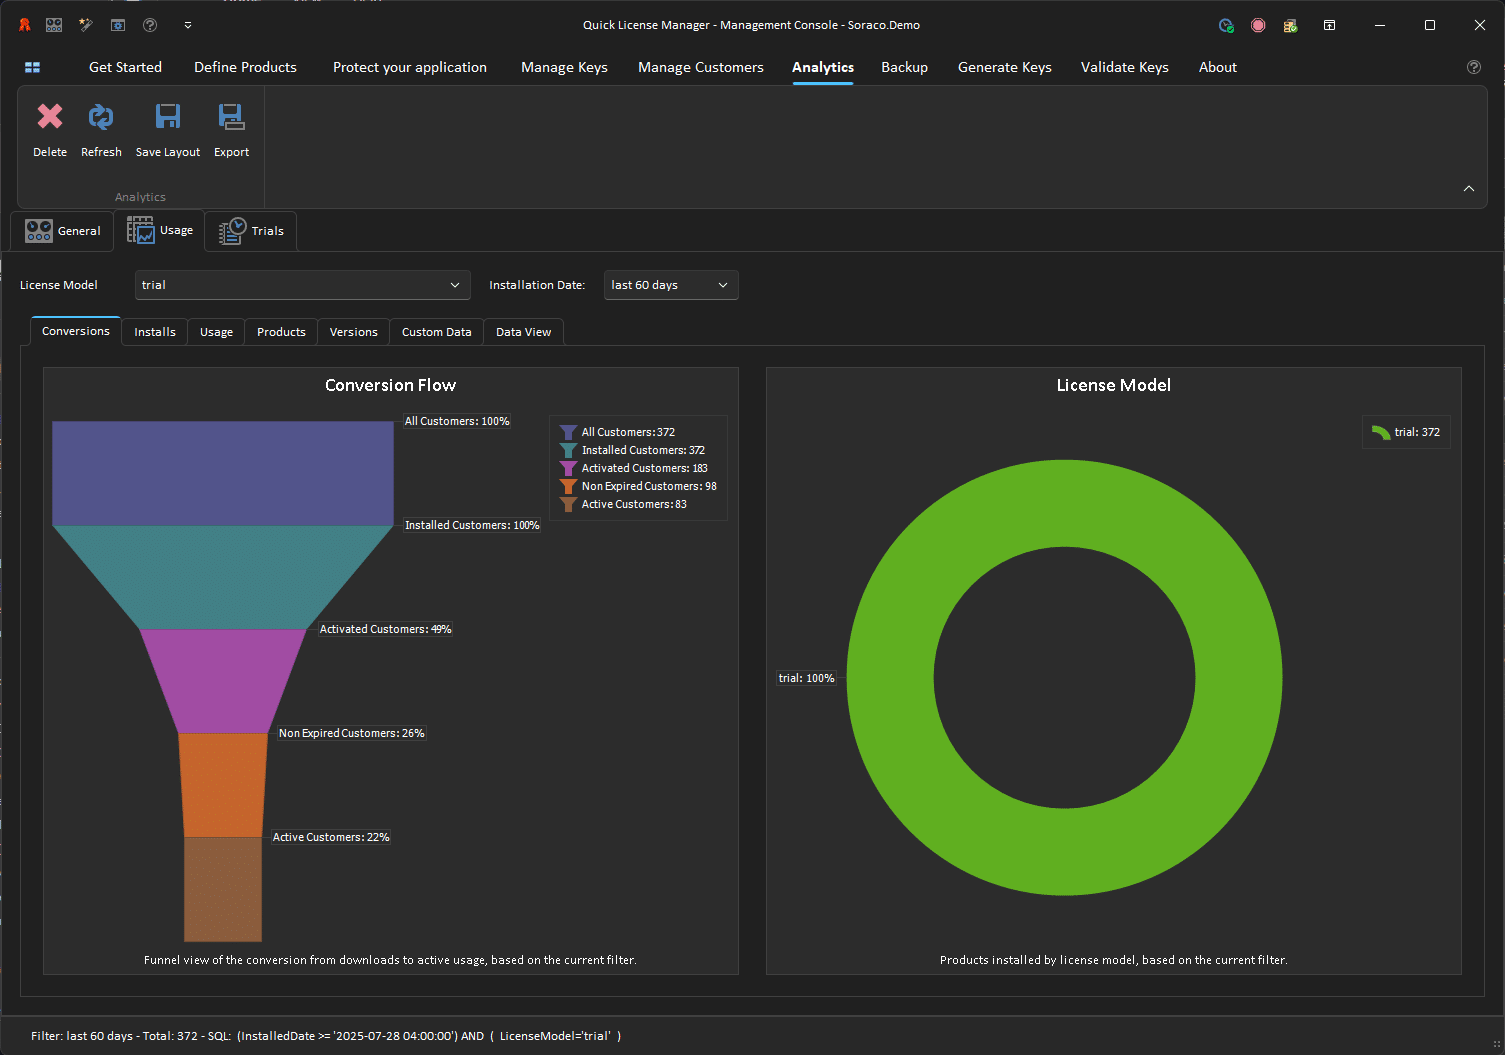1505x1055 pixels.
Task: Click the clock with green check icon
Action: (x=1226, y=25)
